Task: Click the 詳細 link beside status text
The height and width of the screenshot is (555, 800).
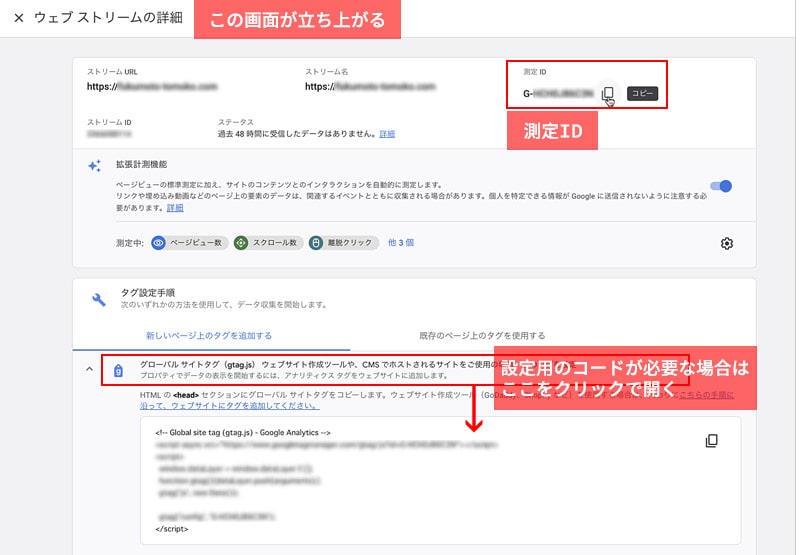Action: pyautogui.click(x=387, y=134)
